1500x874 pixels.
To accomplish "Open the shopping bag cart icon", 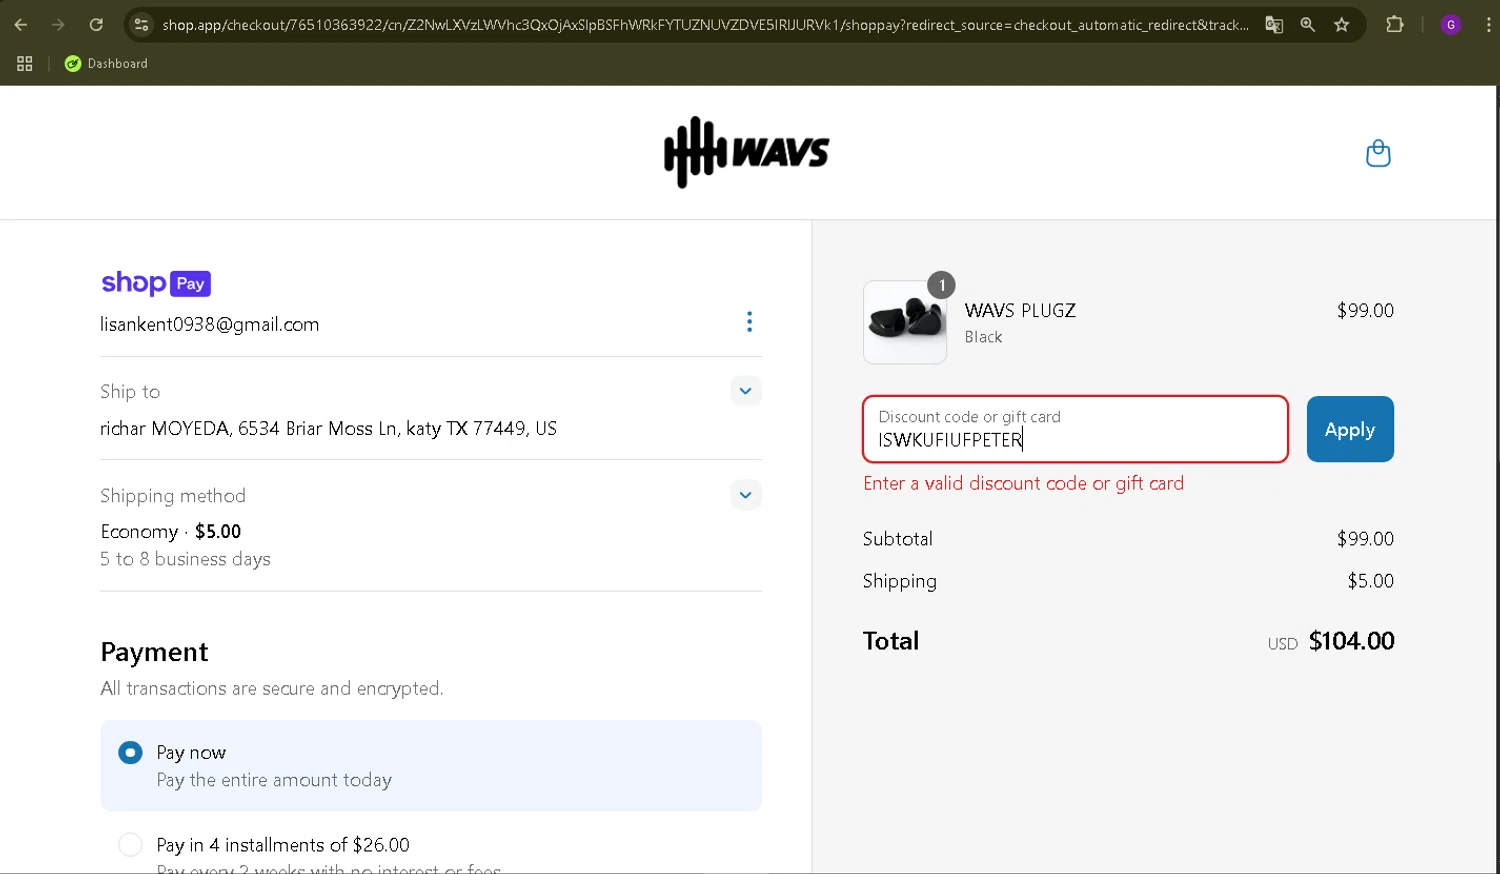I will [x=1378, y=153].
